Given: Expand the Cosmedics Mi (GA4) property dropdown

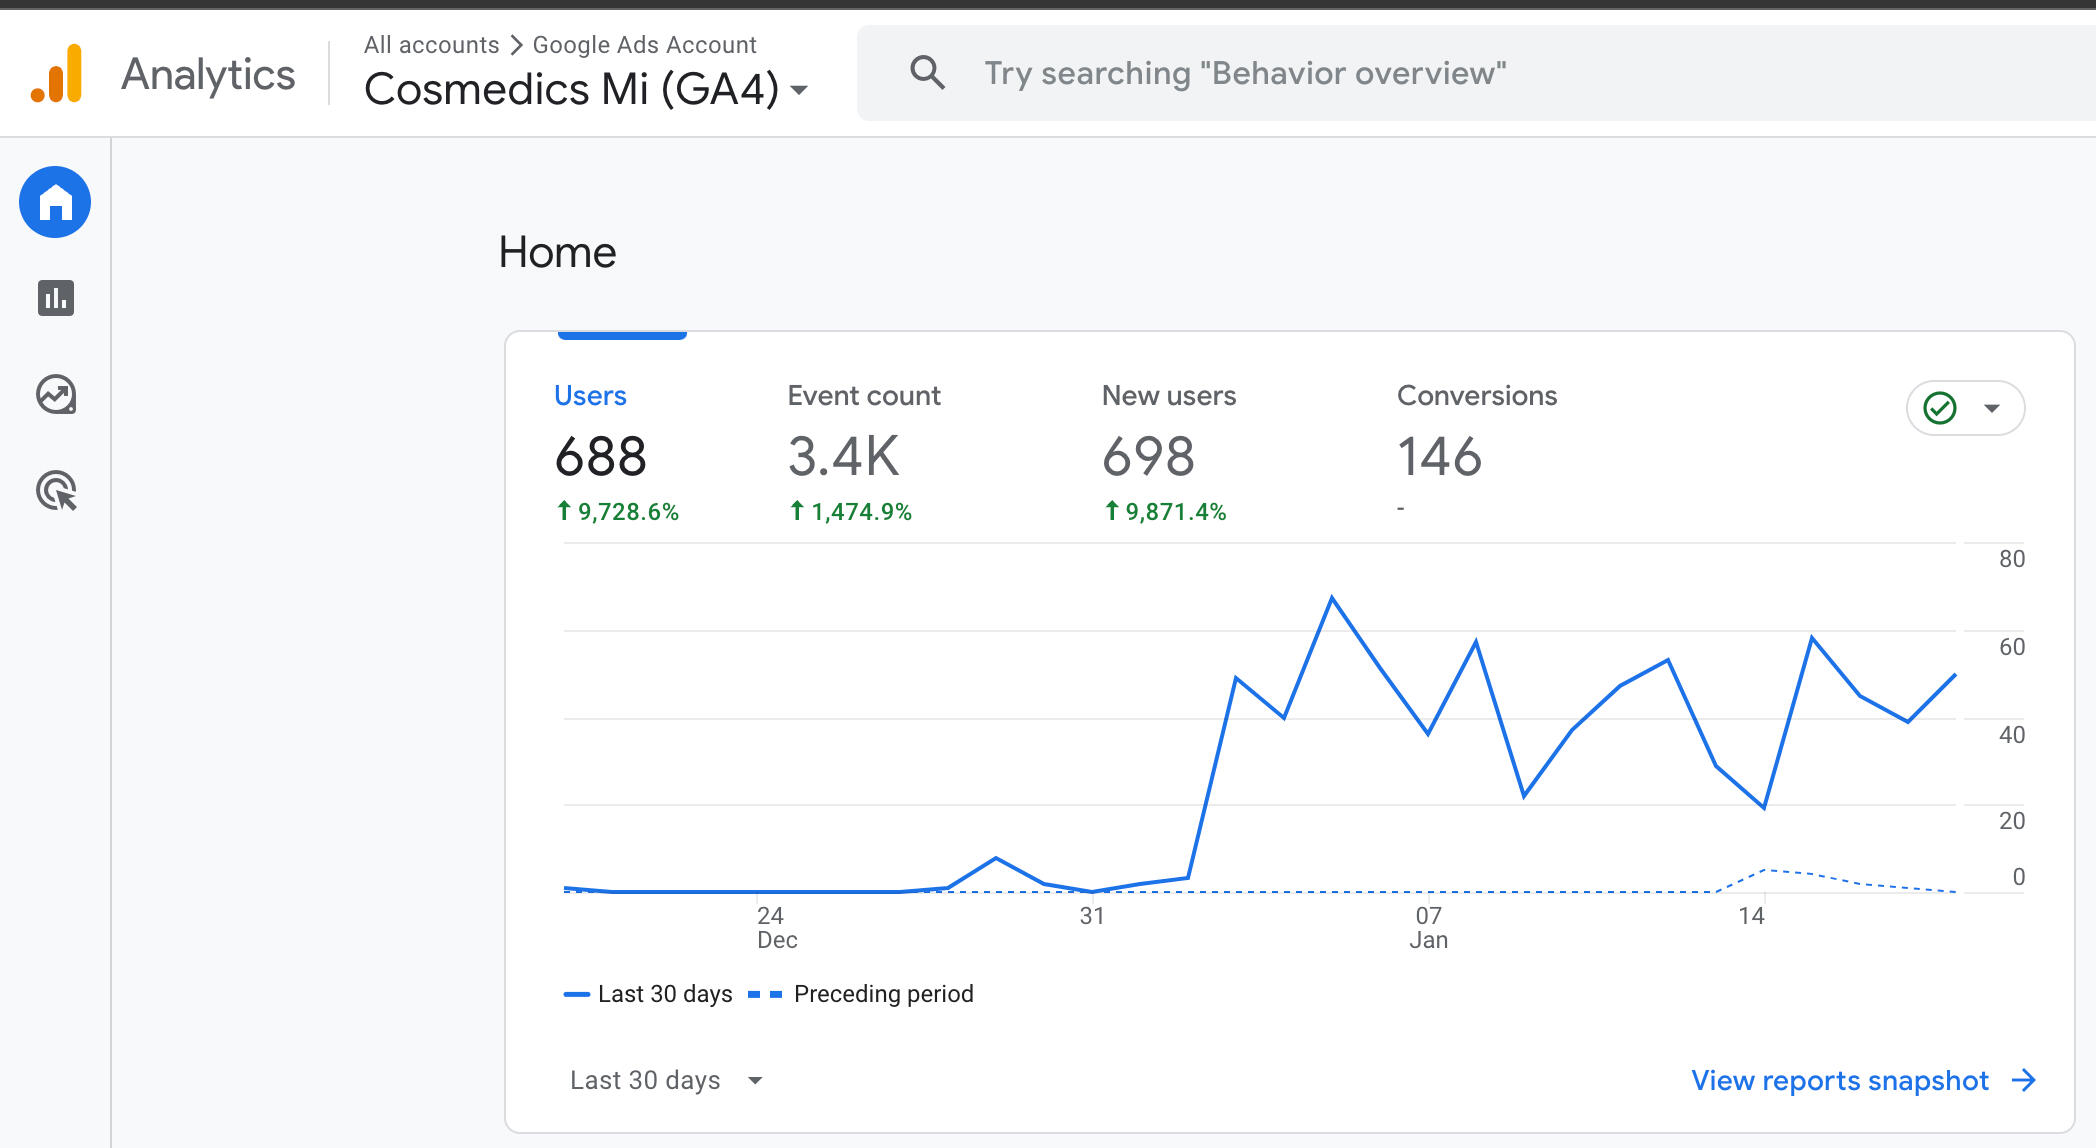Looking at the screenshot, I should (799, 90).
